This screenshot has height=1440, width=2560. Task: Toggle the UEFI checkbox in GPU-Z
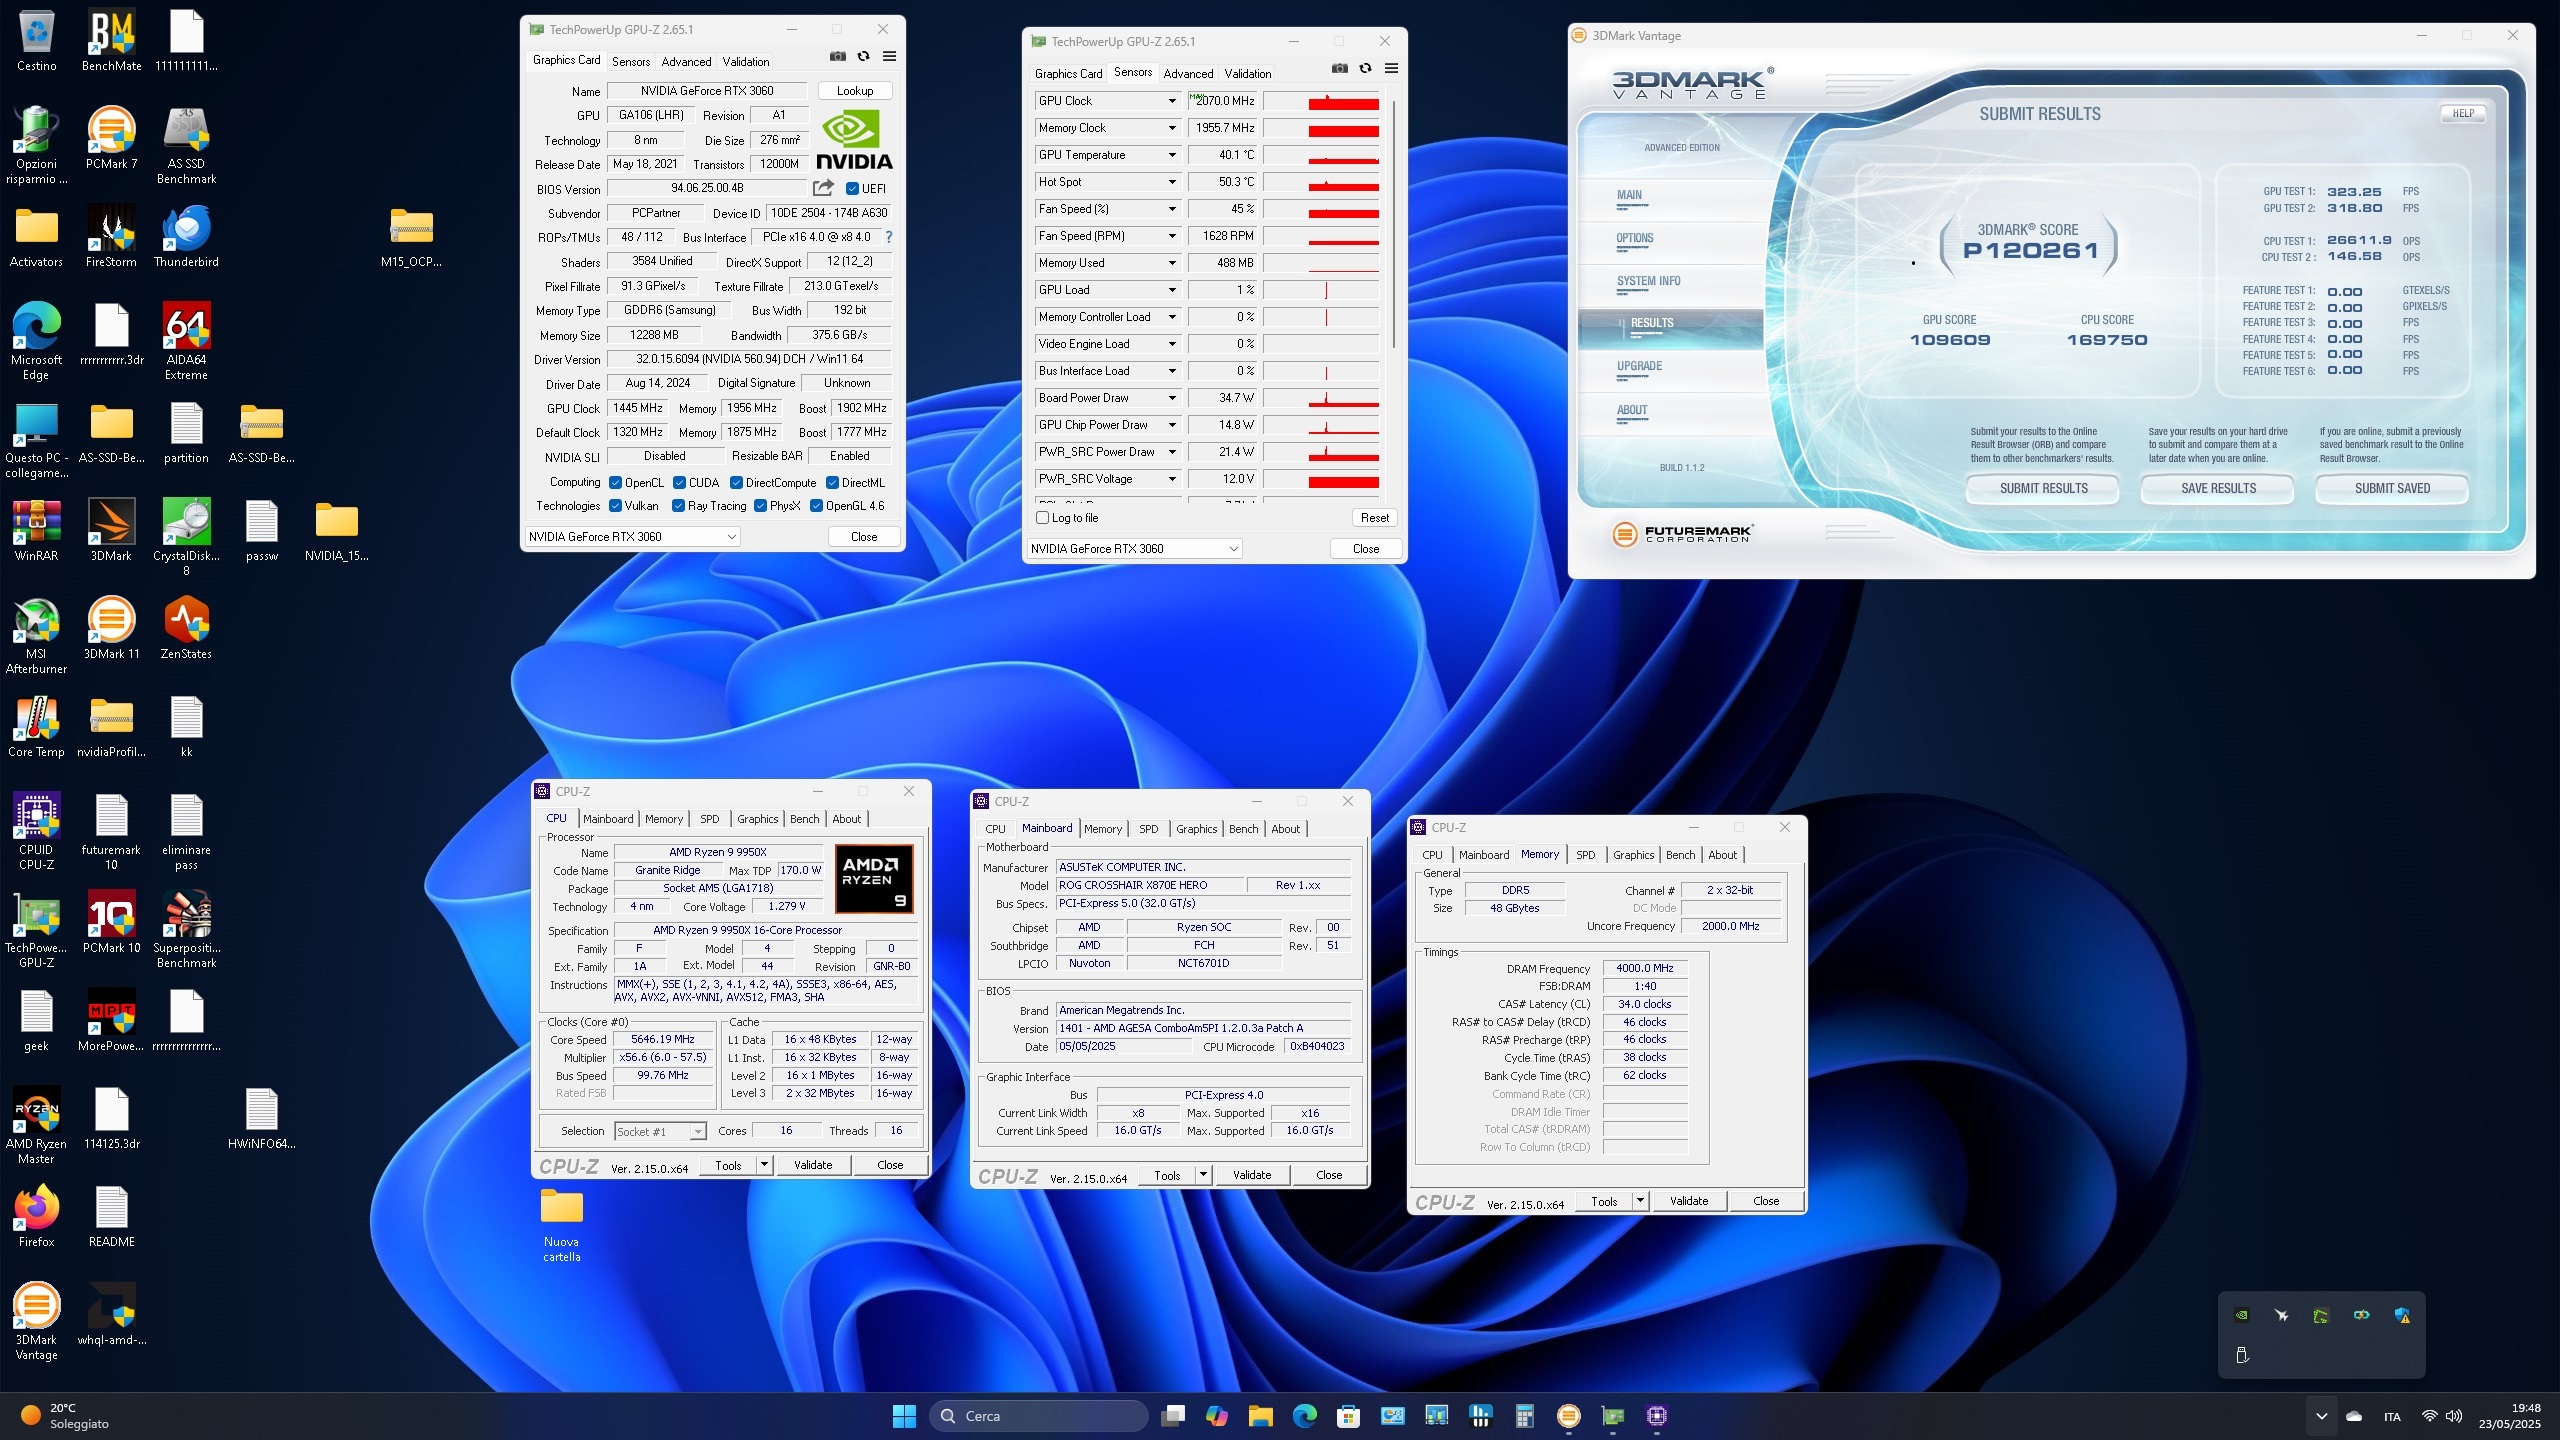coord(852,188)
